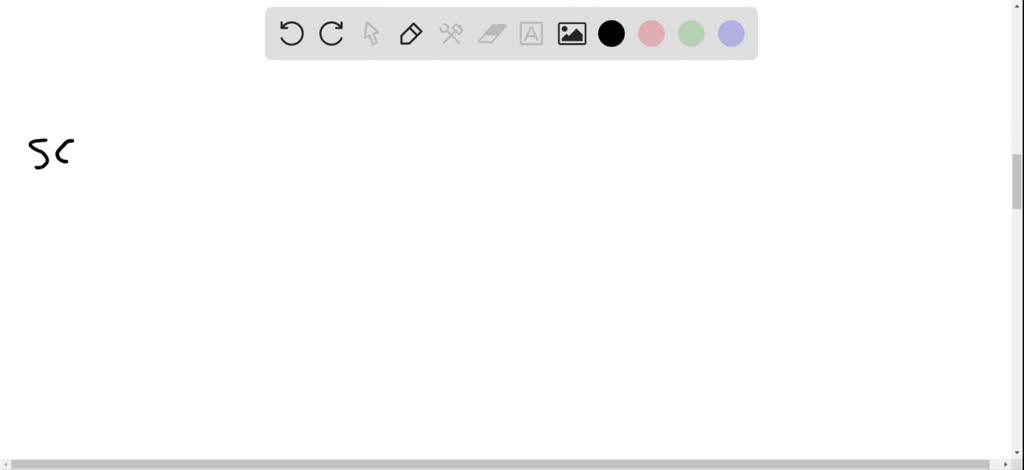Screen dimensions: 1024x470
Task: Switch ink to the green color
Action: [691, 33]
